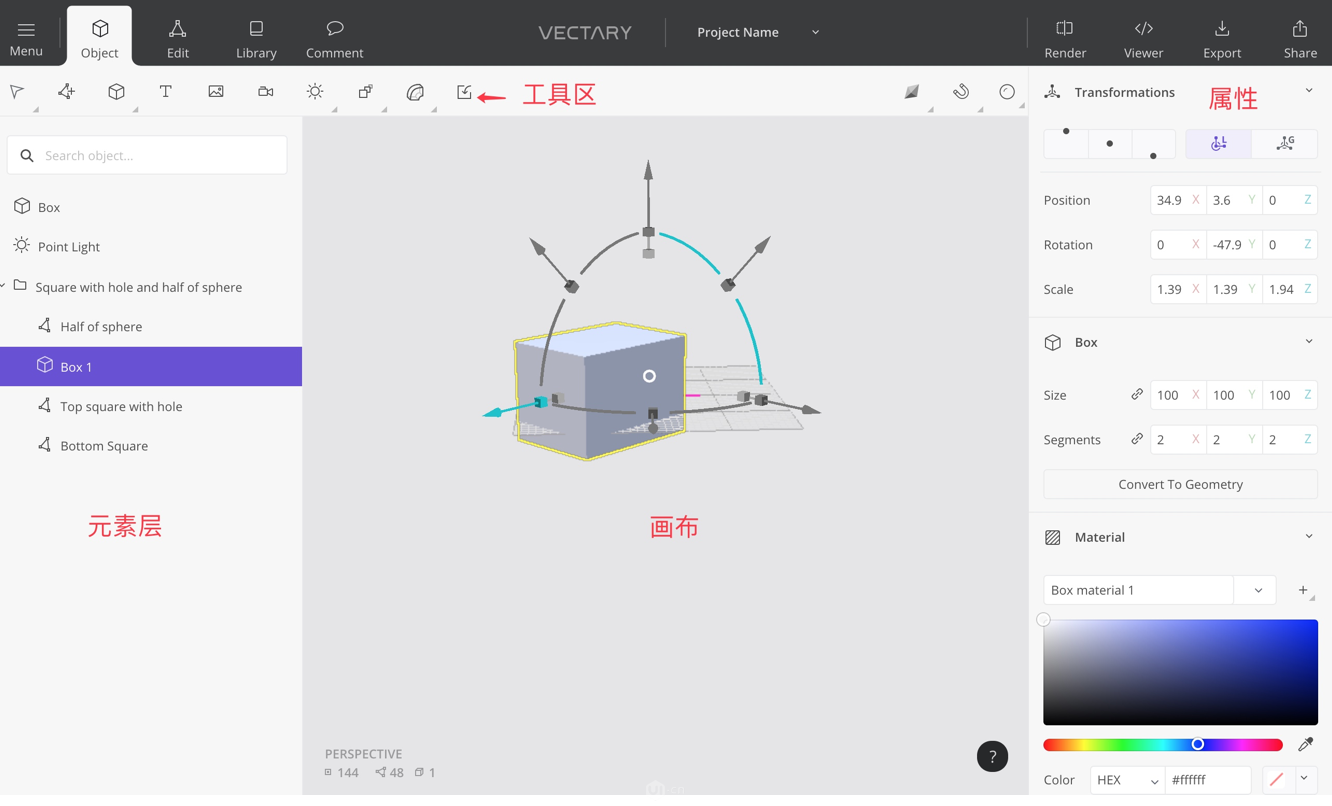This screenshot has width=1332, height=806.
Task: Click the import file icon
Action: 464,92
